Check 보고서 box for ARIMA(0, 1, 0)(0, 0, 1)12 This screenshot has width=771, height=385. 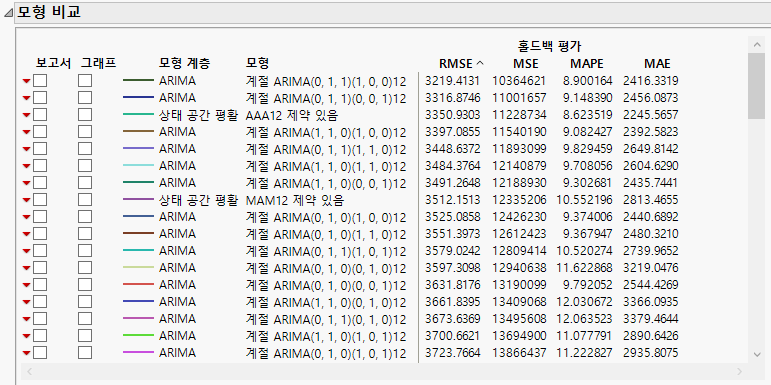click(40, 285)
